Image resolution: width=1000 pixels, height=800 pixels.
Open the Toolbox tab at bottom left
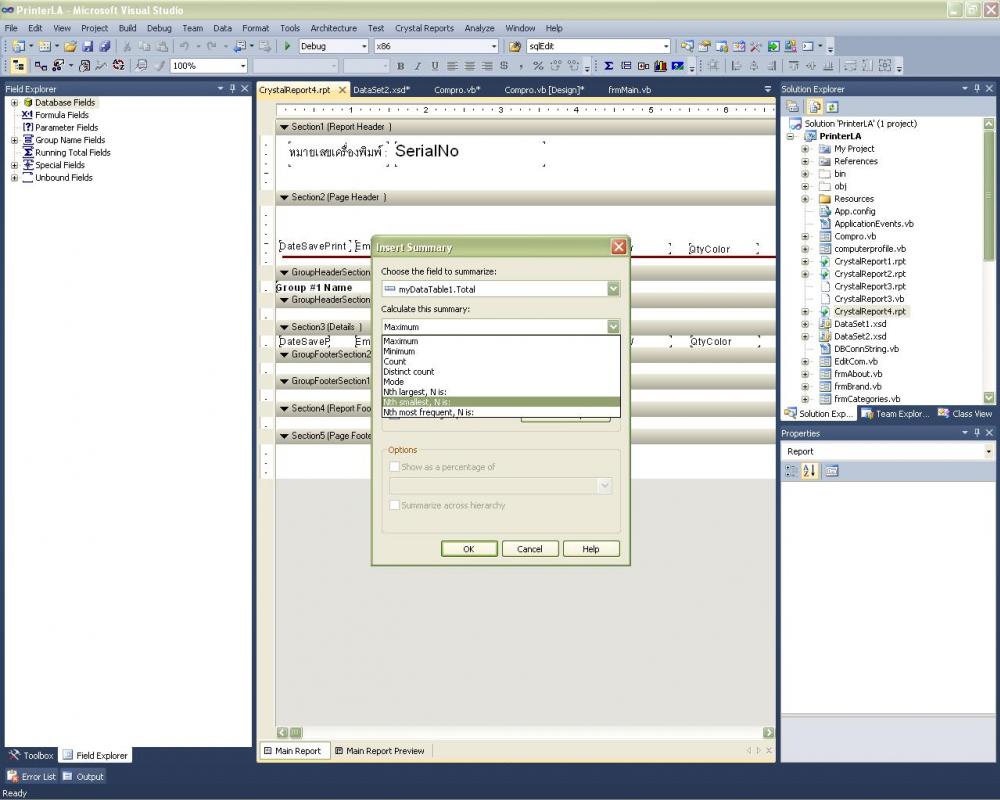[31, 755]
